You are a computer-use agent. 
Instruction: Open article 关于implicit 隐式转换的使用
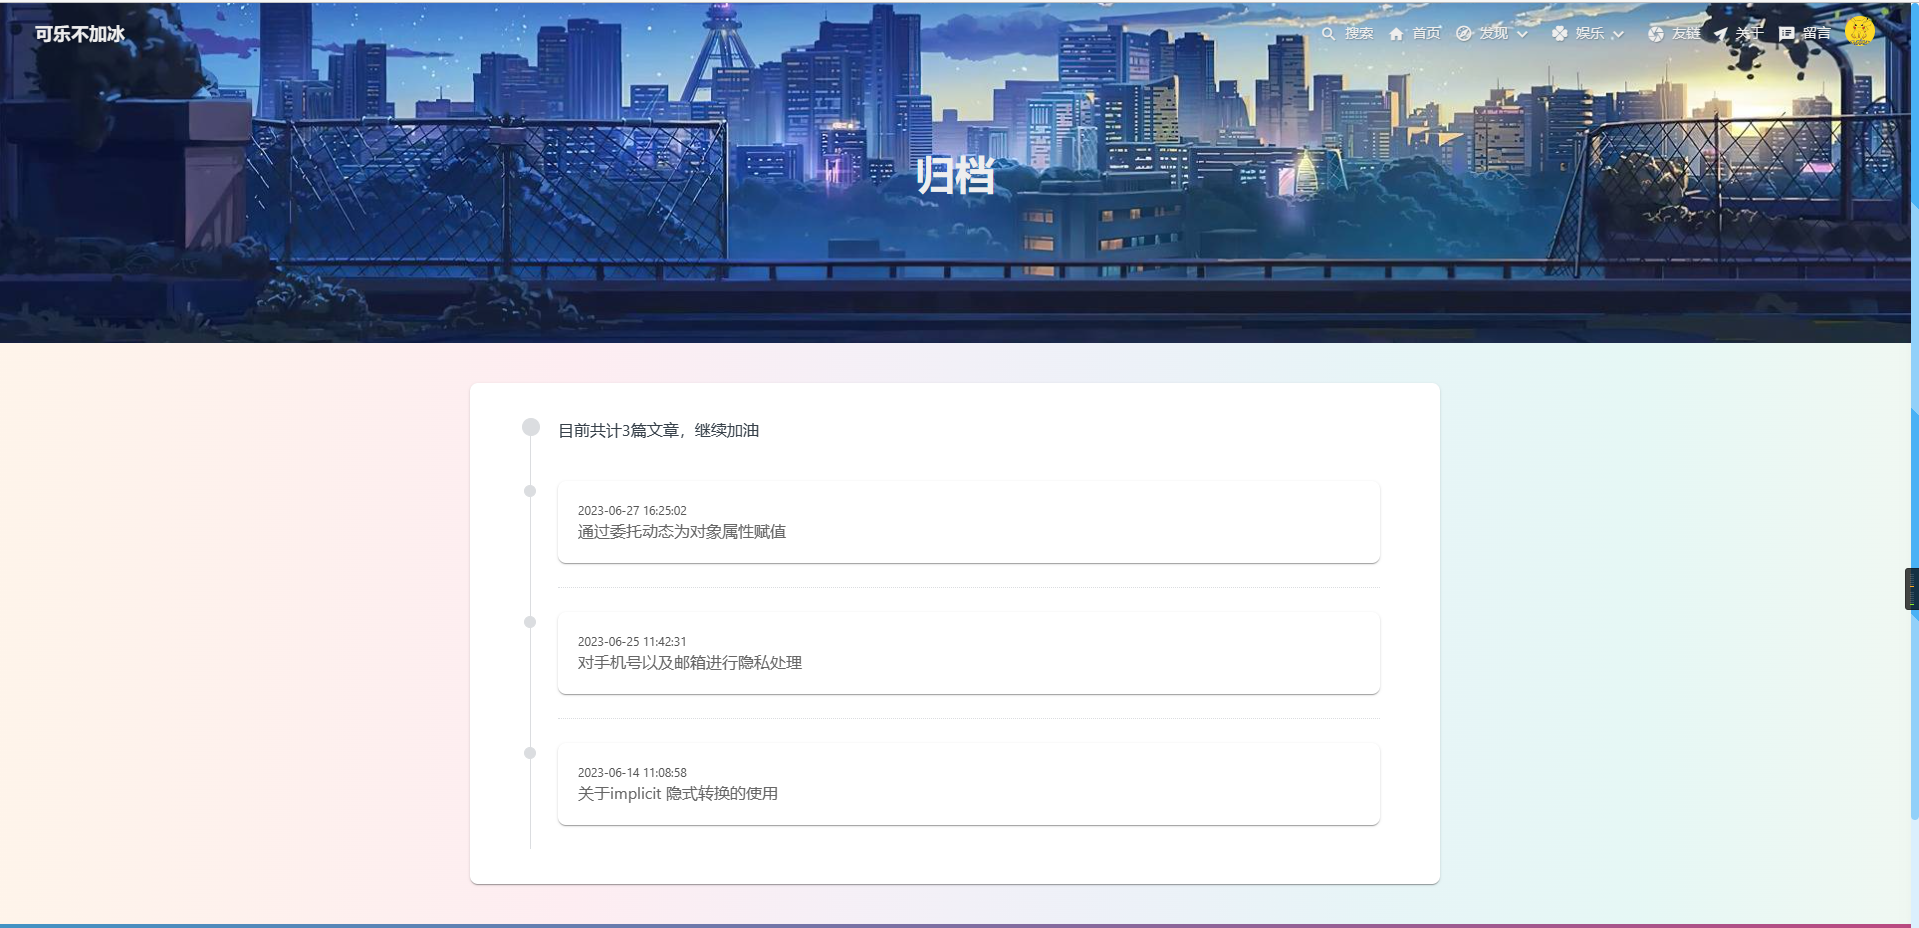pyautogui.click(x=677, y=794)
